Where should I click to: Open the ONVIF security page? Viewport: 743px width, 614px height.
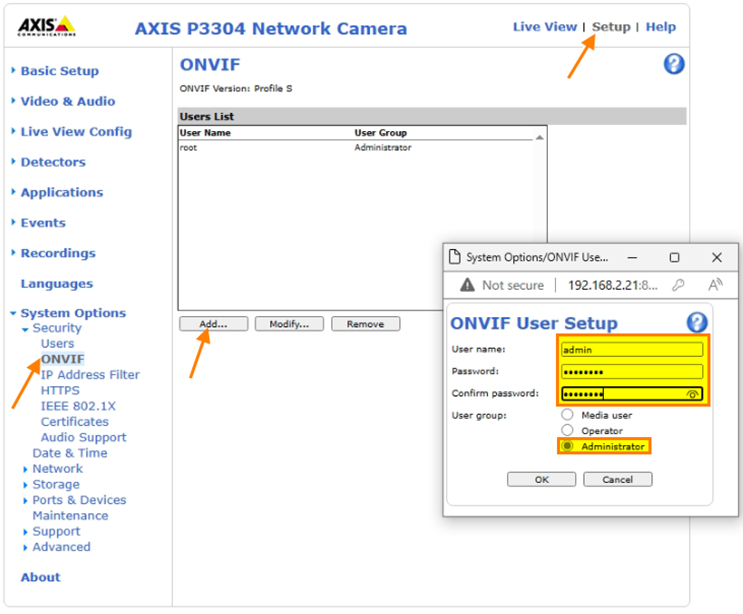click(63, 359)
